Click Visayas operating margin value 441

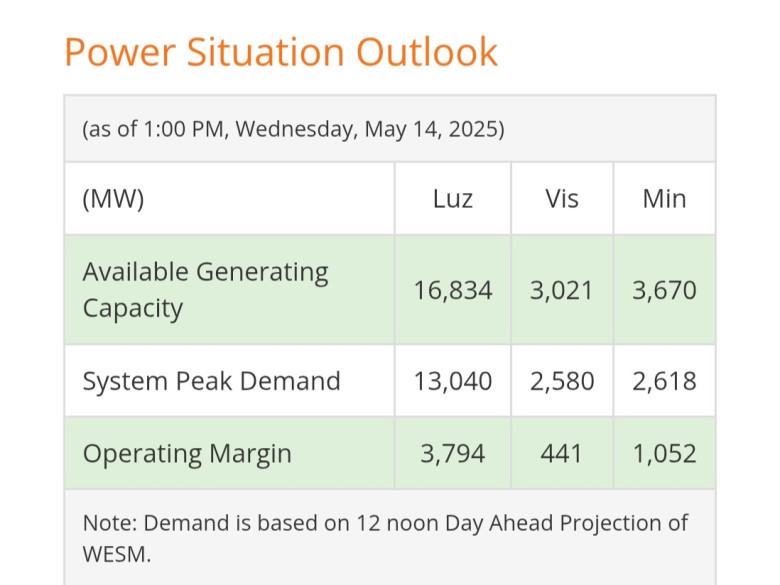click(562, 453)
